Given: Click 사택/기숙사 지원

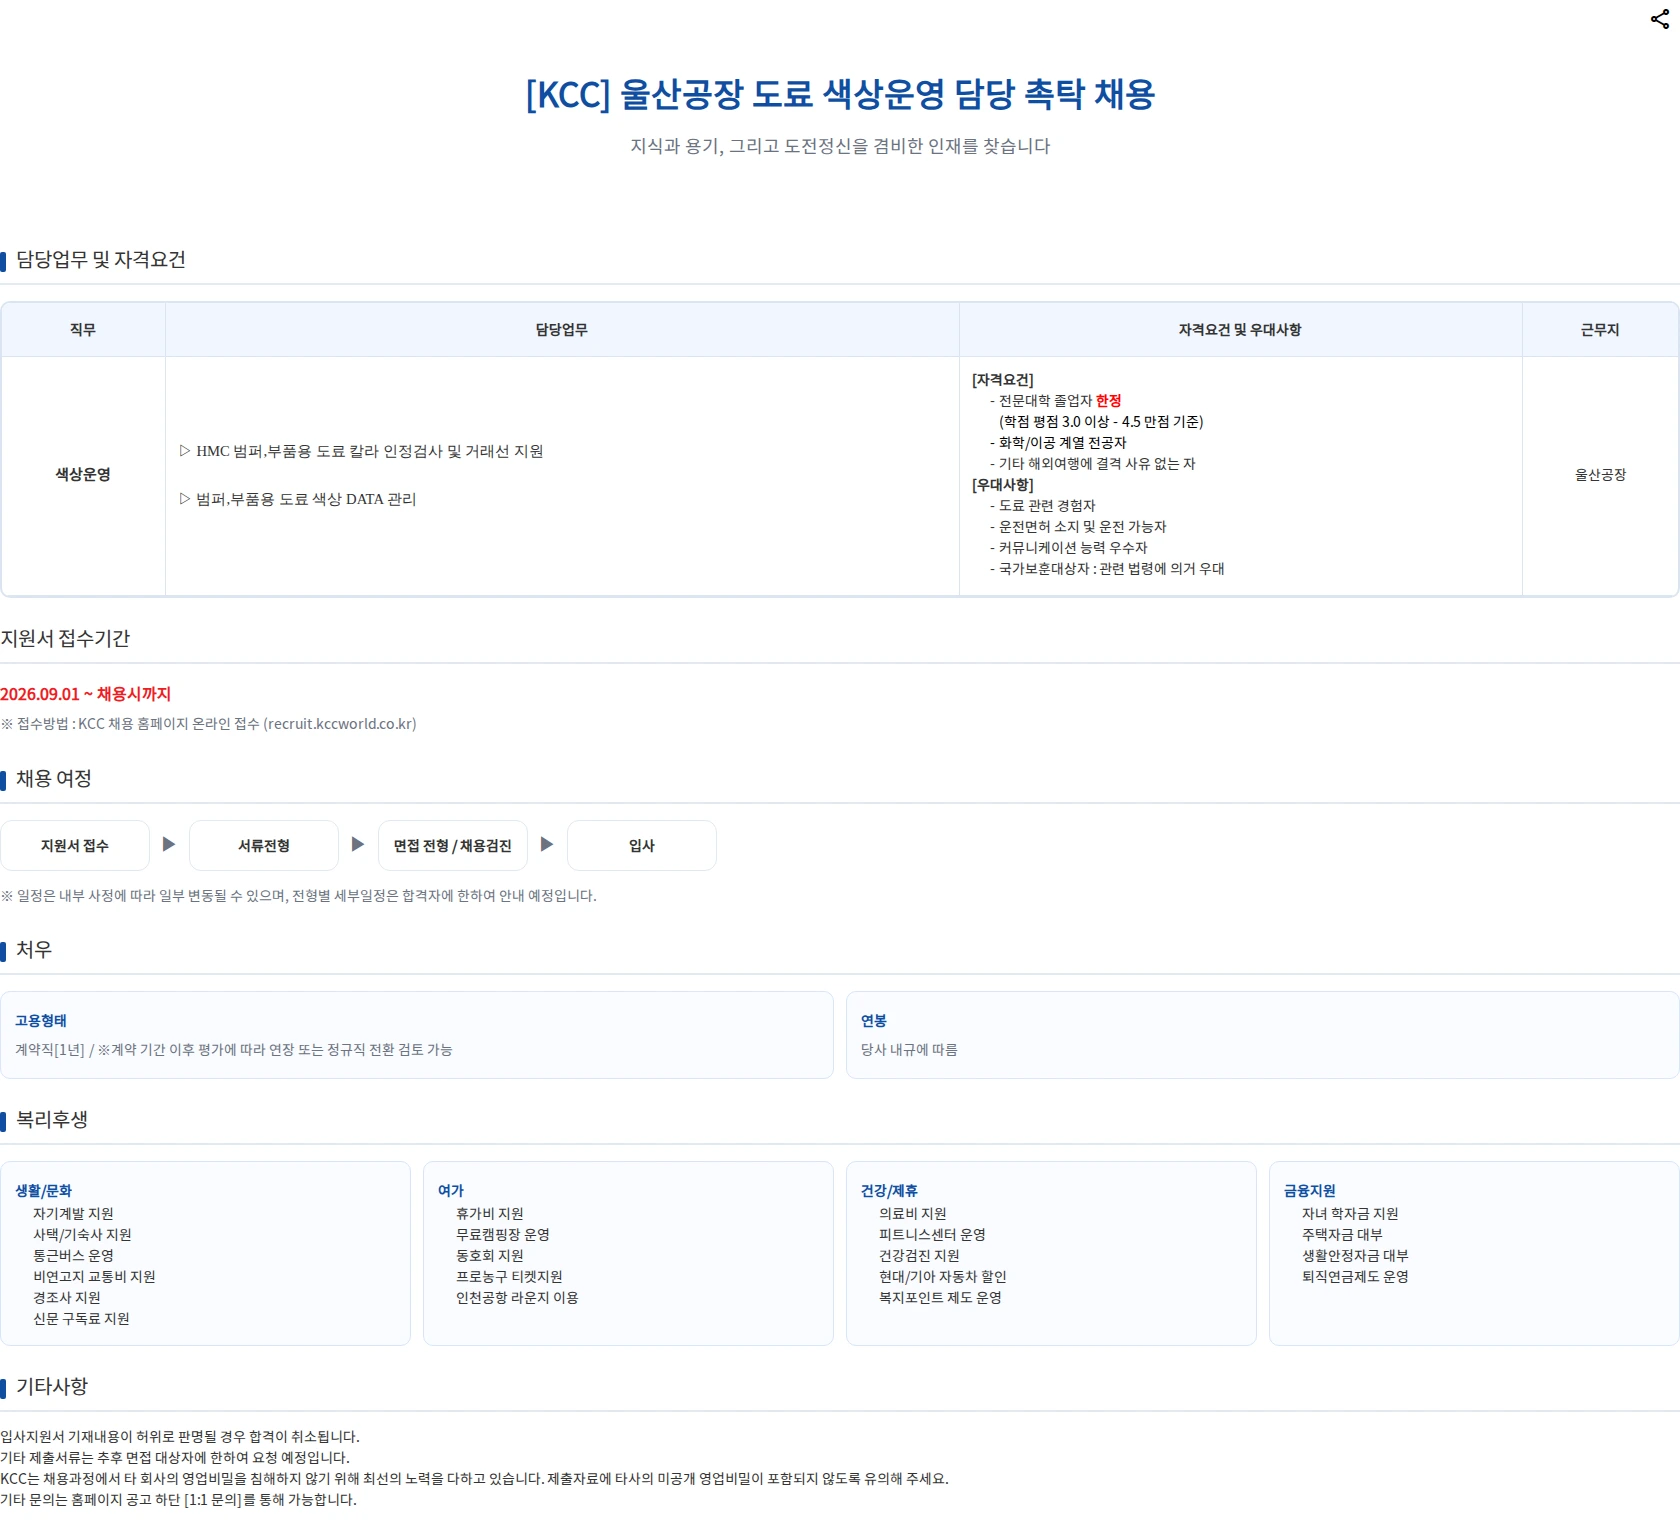Looking at the screenshot, I should pos(82,1235).
